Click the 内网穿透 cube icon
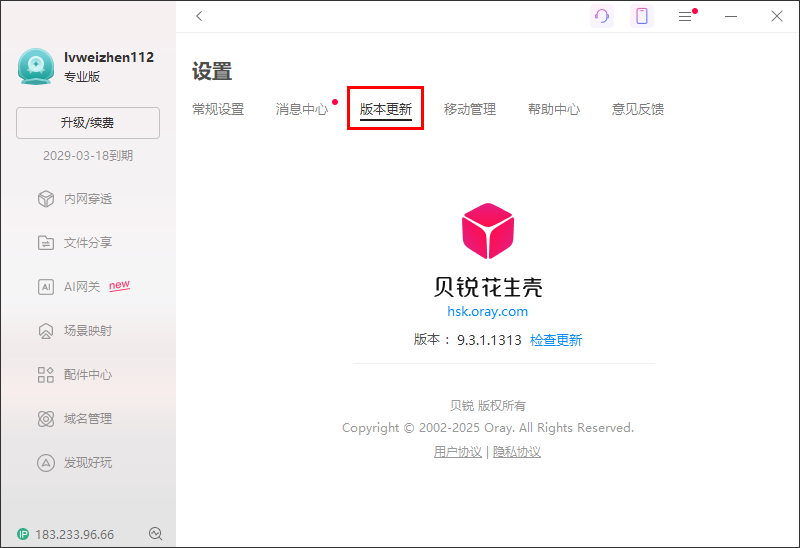800x548 pixels. [46, 199]
